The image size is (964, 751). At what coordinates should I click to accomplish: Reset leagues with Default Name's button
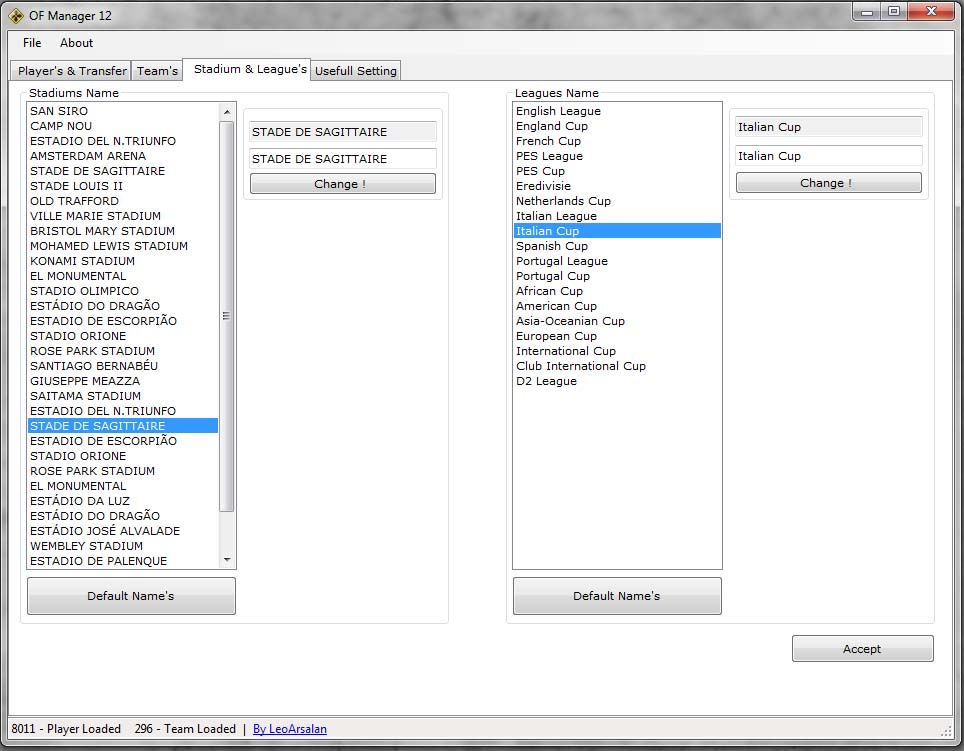(x=617, y=596)
